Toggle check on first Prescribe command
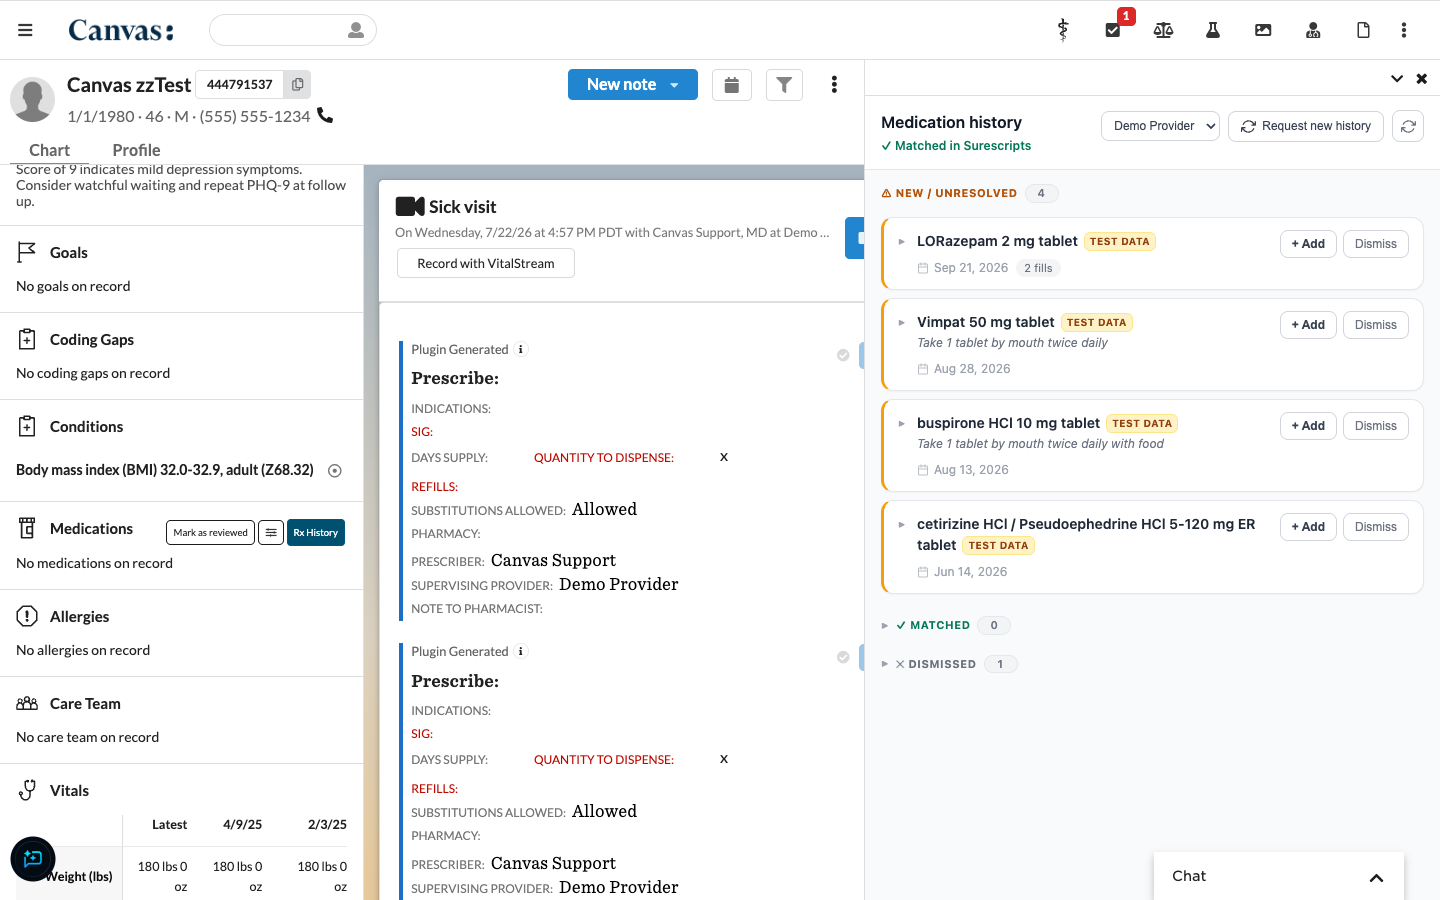This screenshot has width=1440, height=900. (x=843, y=355)
